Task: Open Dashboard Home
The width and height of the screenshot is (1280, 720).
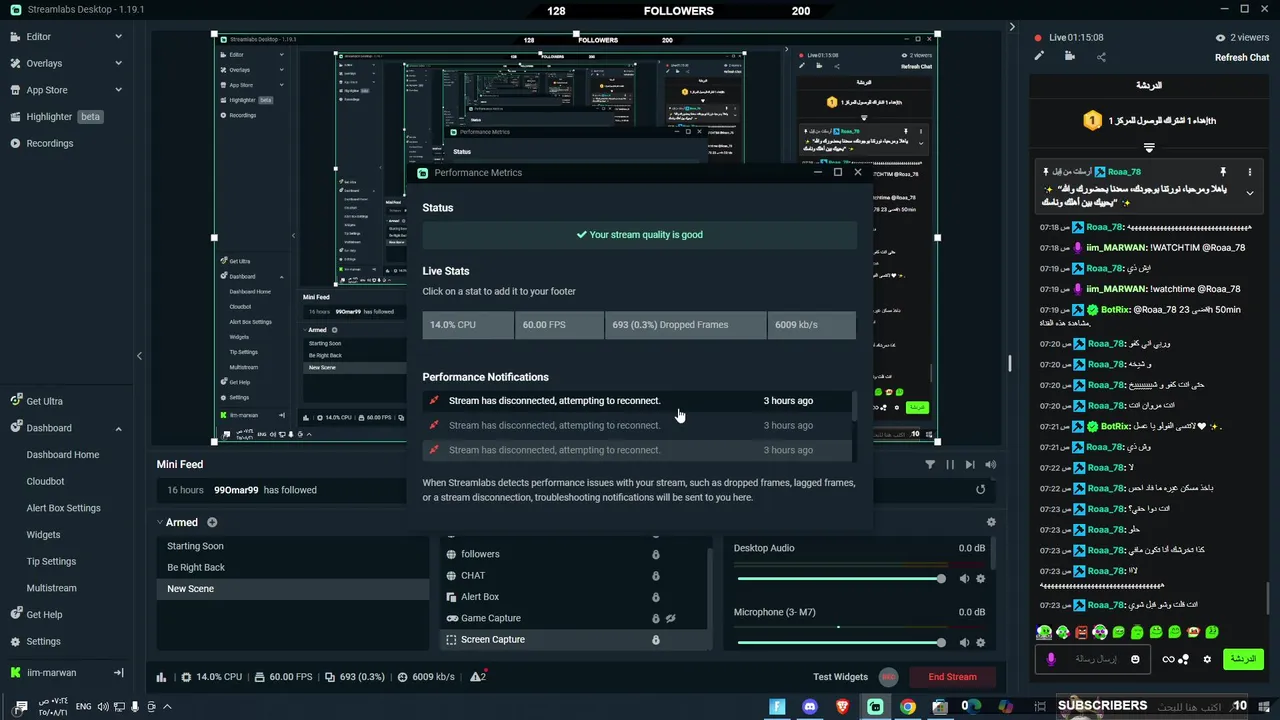Action: click(63, 454)
